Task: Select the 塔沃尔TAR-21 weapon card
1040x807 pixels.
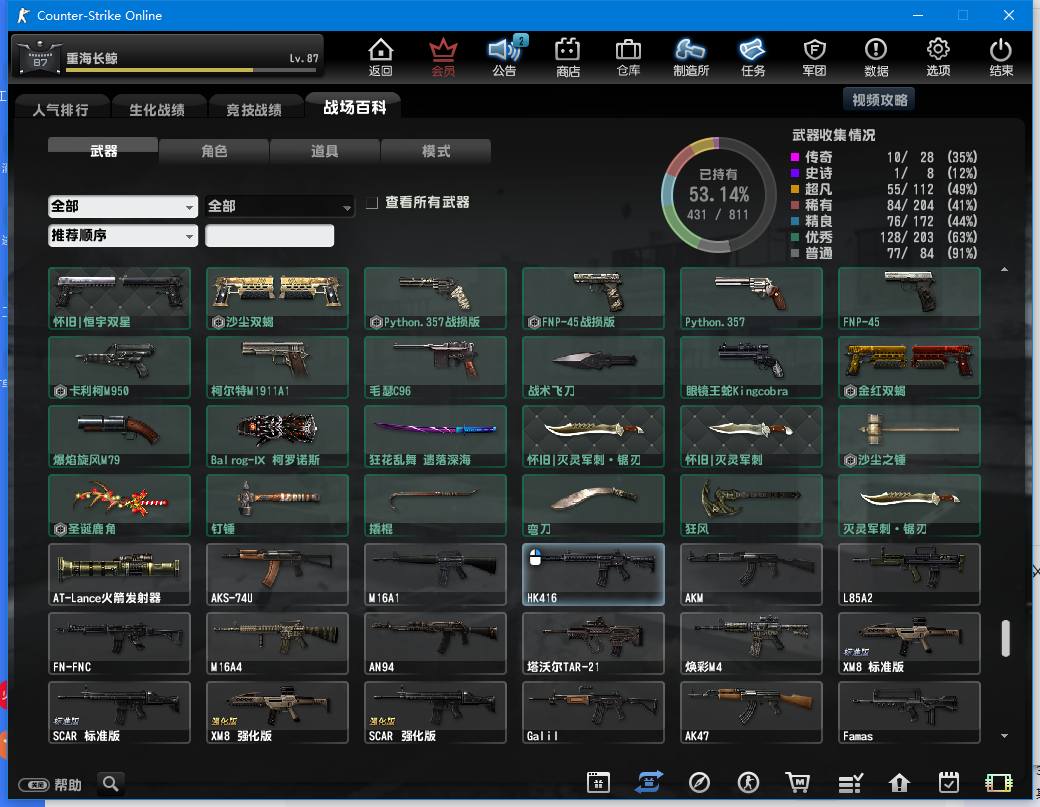Action: point(593,643)
